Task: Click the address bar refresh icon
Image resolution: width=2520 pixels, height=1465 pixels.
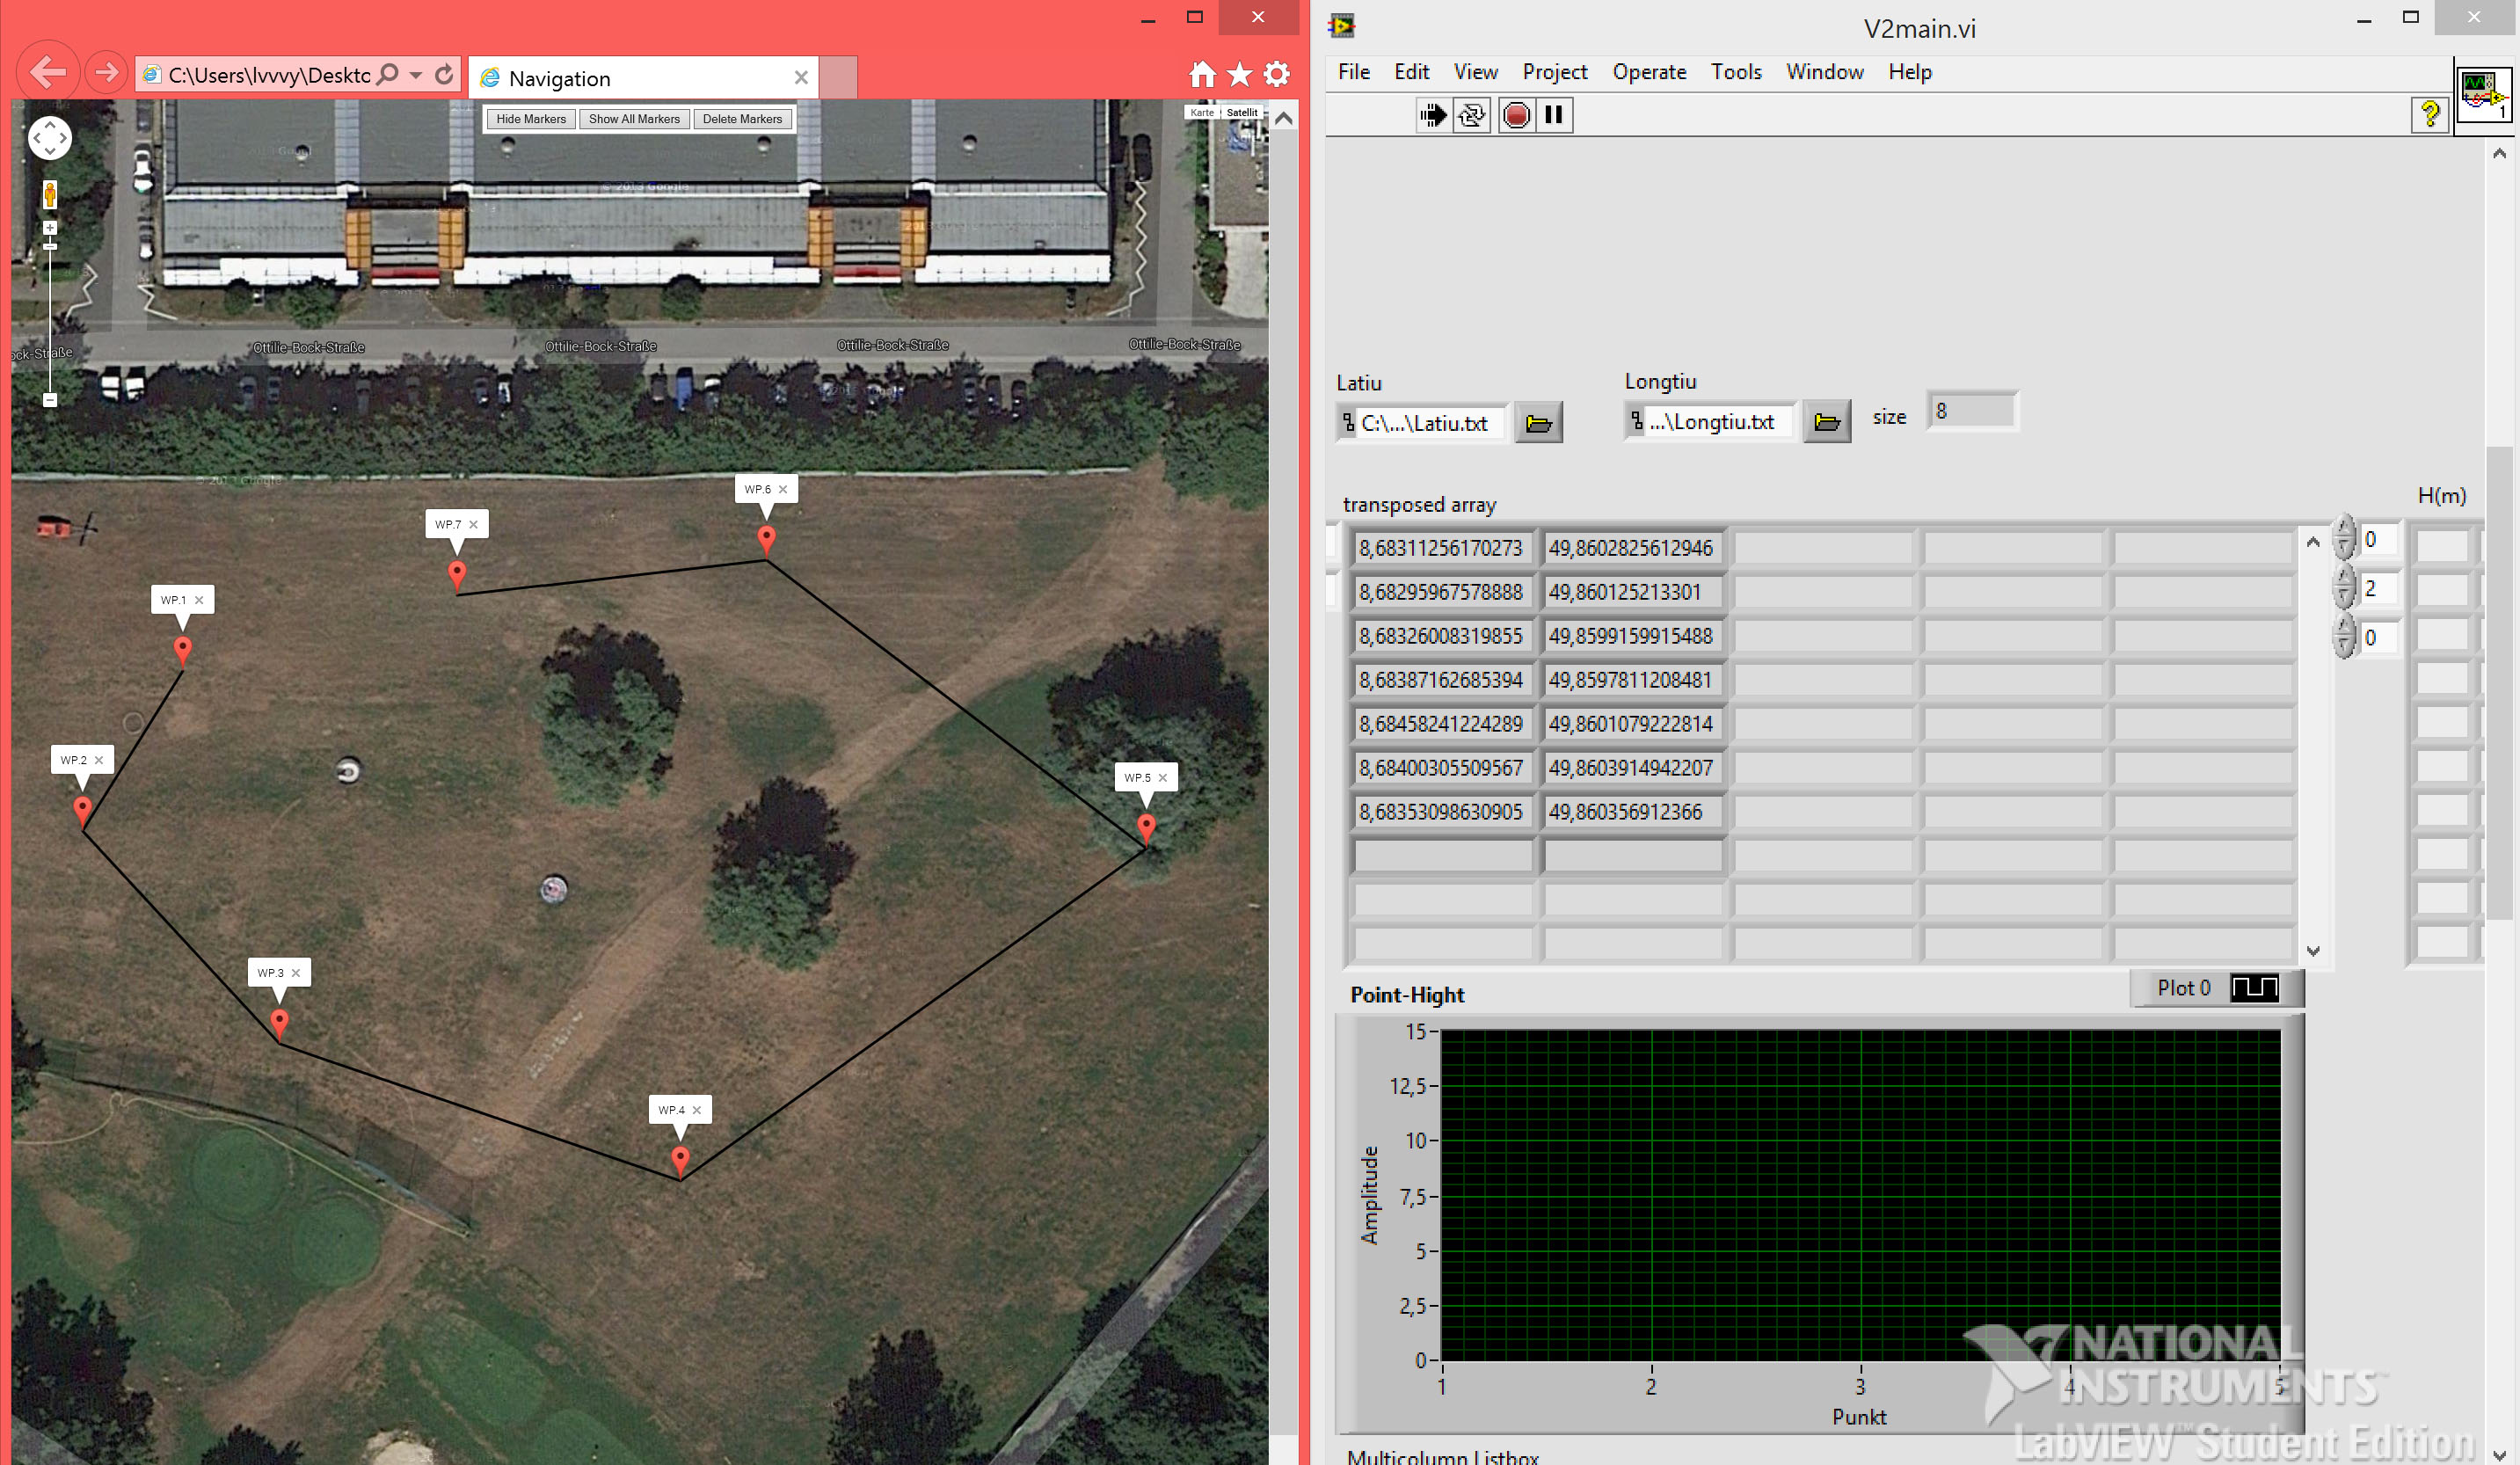Action: click(x=445, y=74)
